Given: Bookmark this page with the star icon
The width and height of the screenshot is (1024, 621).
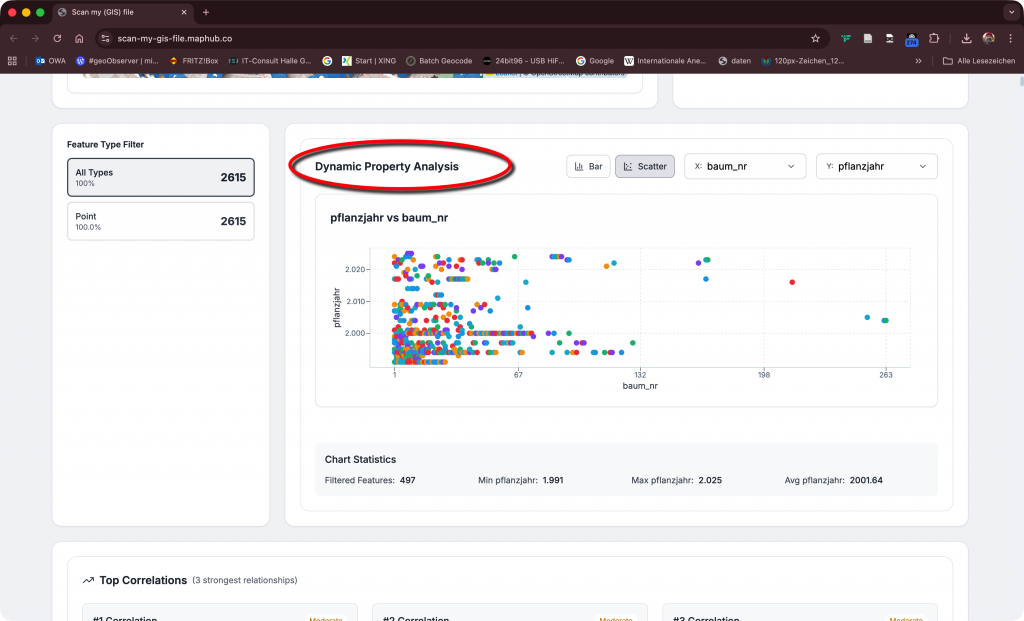Looking at the screenshot, I should point(815,38).
